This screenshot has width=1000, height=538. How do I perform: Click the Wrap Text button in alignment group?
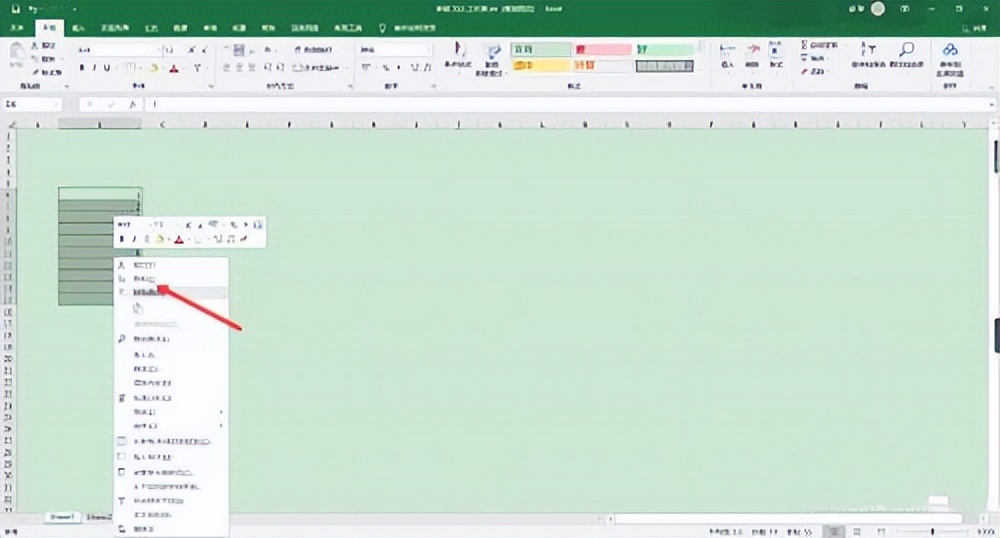[312, 50]
